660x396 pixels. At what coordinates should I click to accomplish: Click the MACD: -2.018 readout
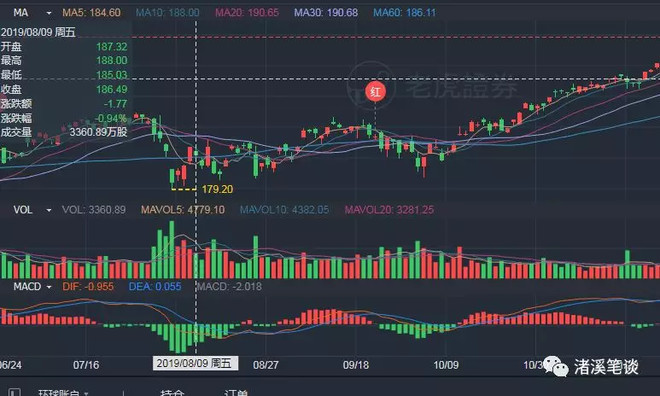point(229,287)
